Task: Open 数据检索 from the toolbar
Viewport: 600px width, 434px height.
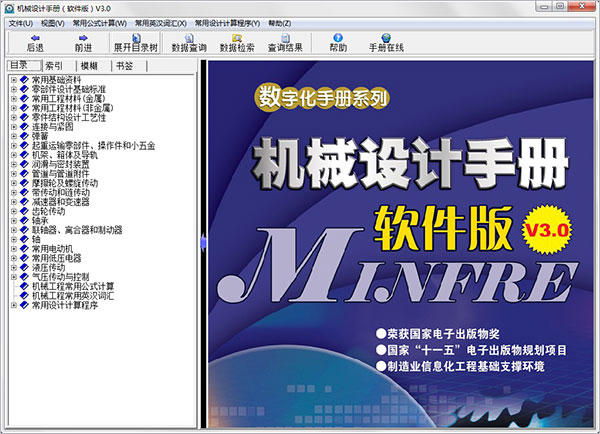Action: click(x=237, y=42)
